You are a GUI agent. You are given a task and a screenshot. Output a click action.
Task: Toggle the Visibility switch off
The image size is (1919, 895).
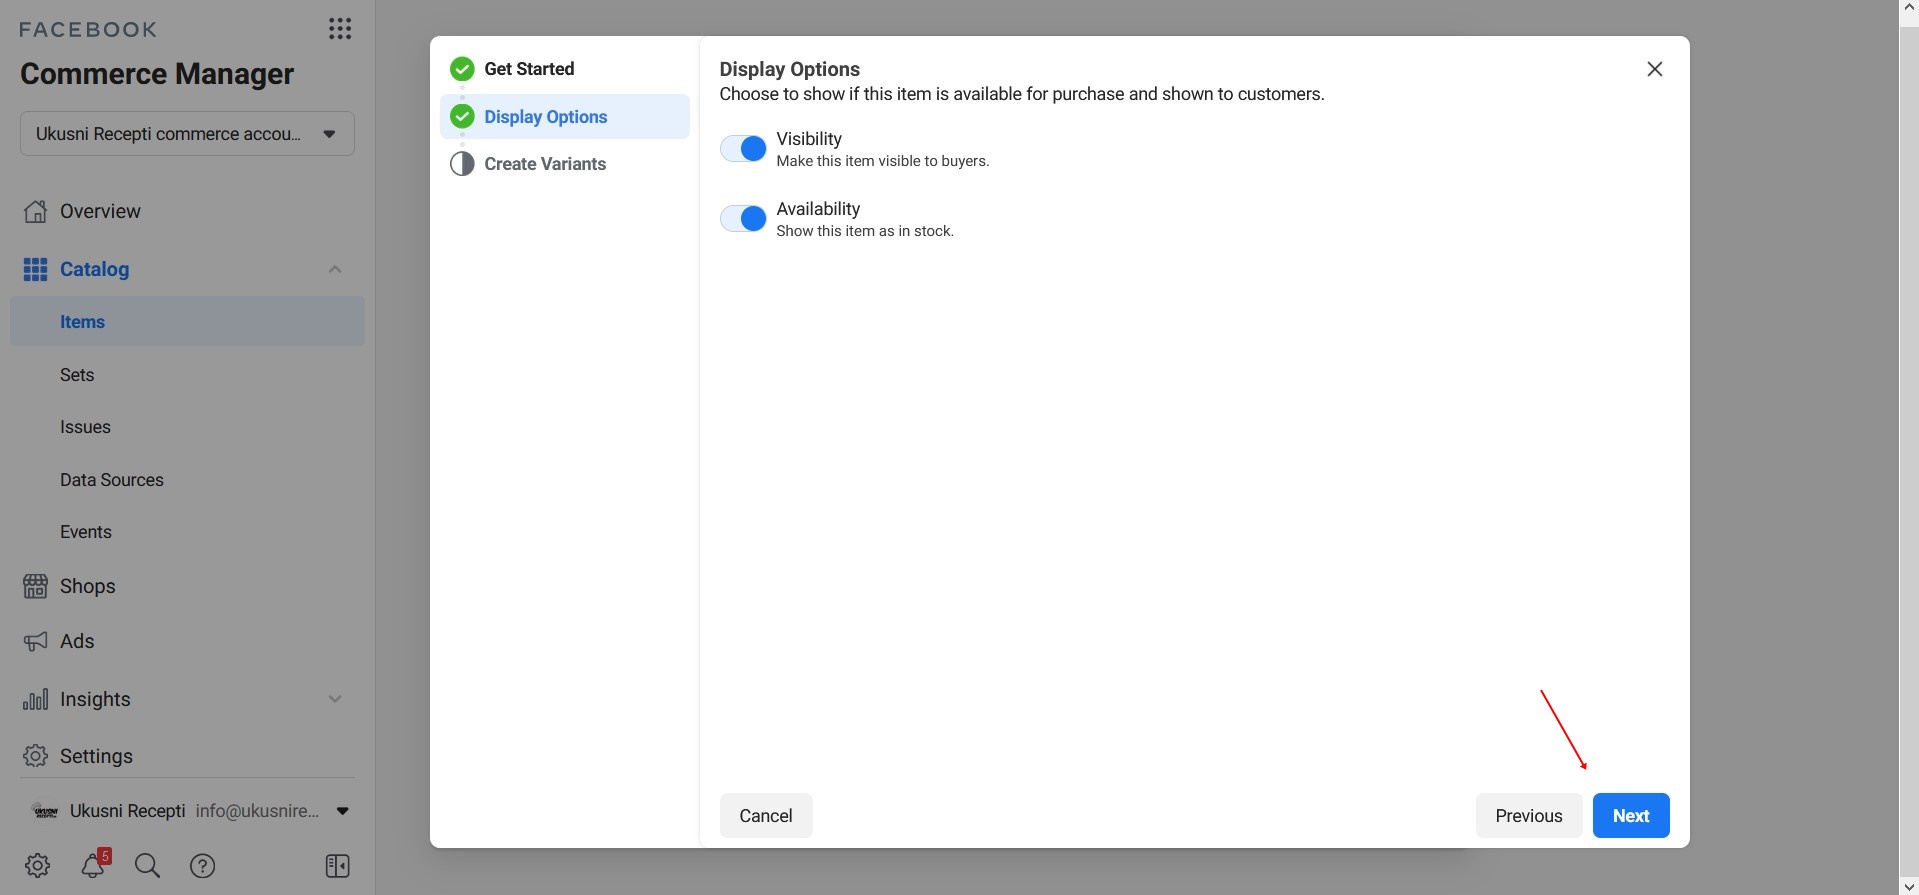(743, 149)
